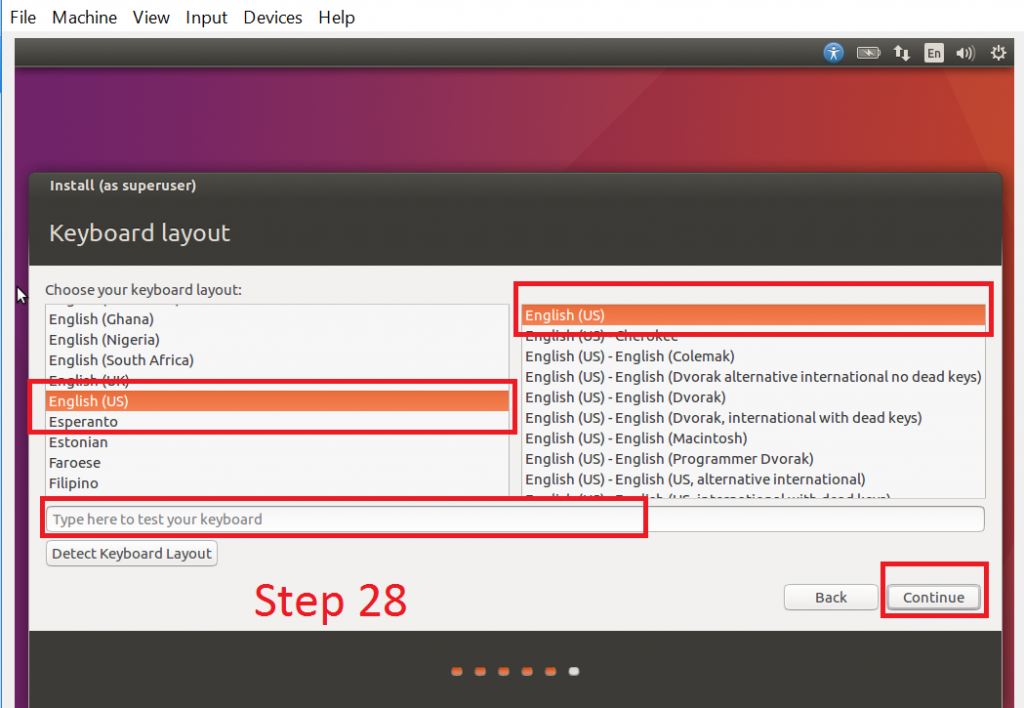1024x708 pixels.
Task: Open the system gear menu
Action: [998, 53]
